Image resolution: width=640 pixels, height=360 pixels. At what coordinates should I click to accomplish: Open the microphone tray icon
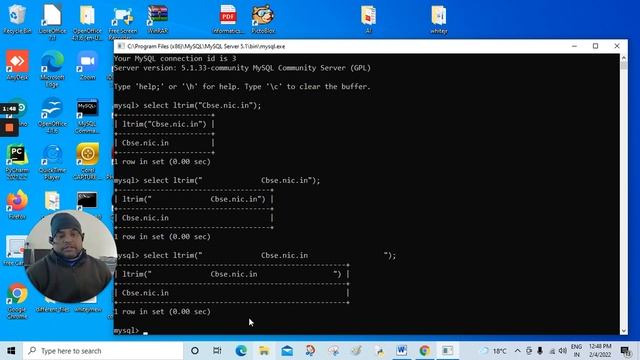(540, 351)
